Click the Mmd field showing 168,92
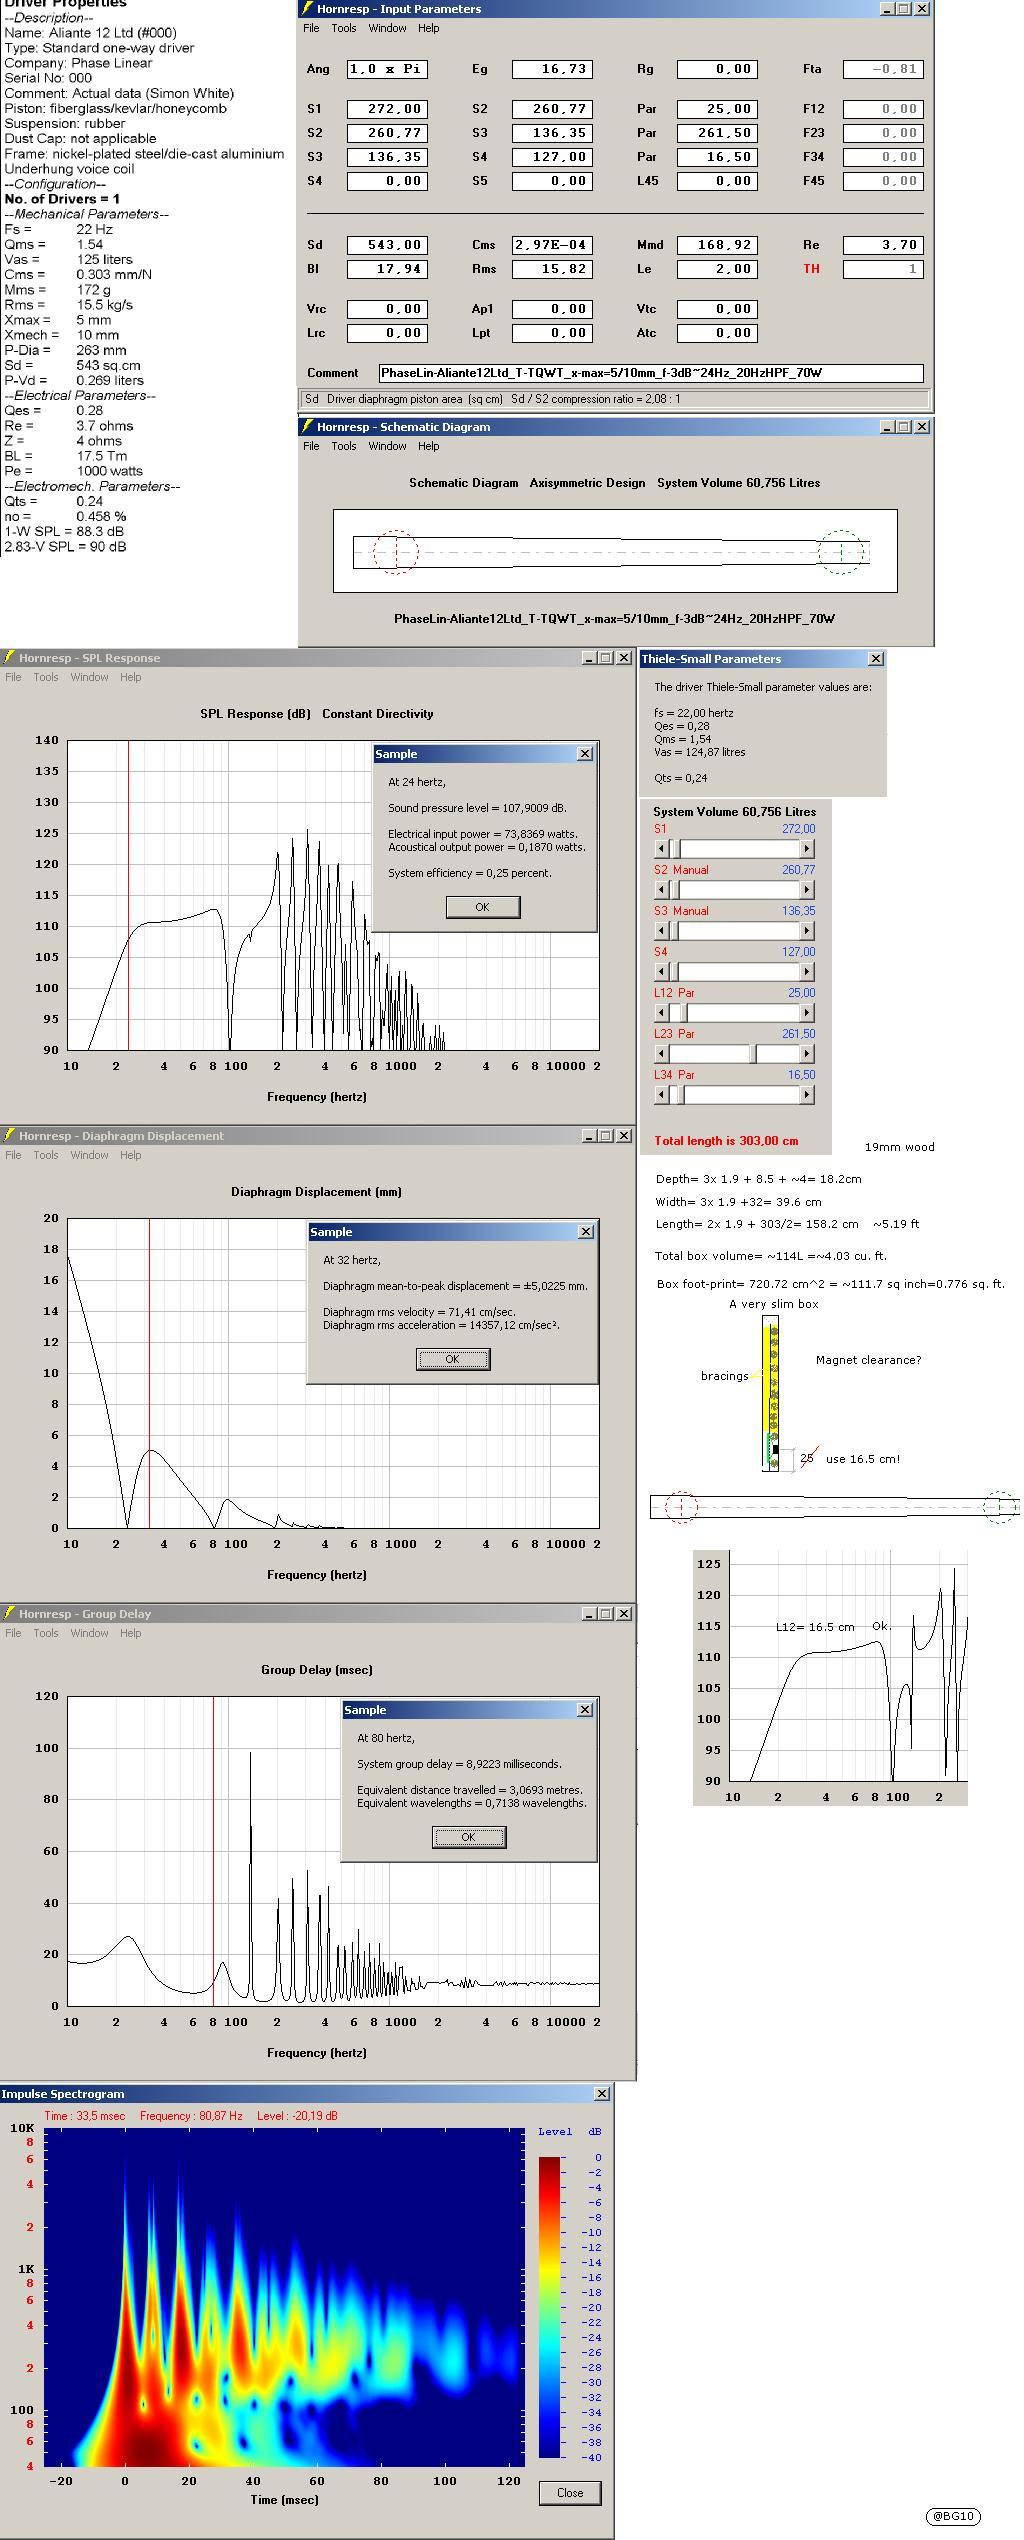This screenshot has width=1024, height=2540. pyautogui.click(x=717, y=245)
